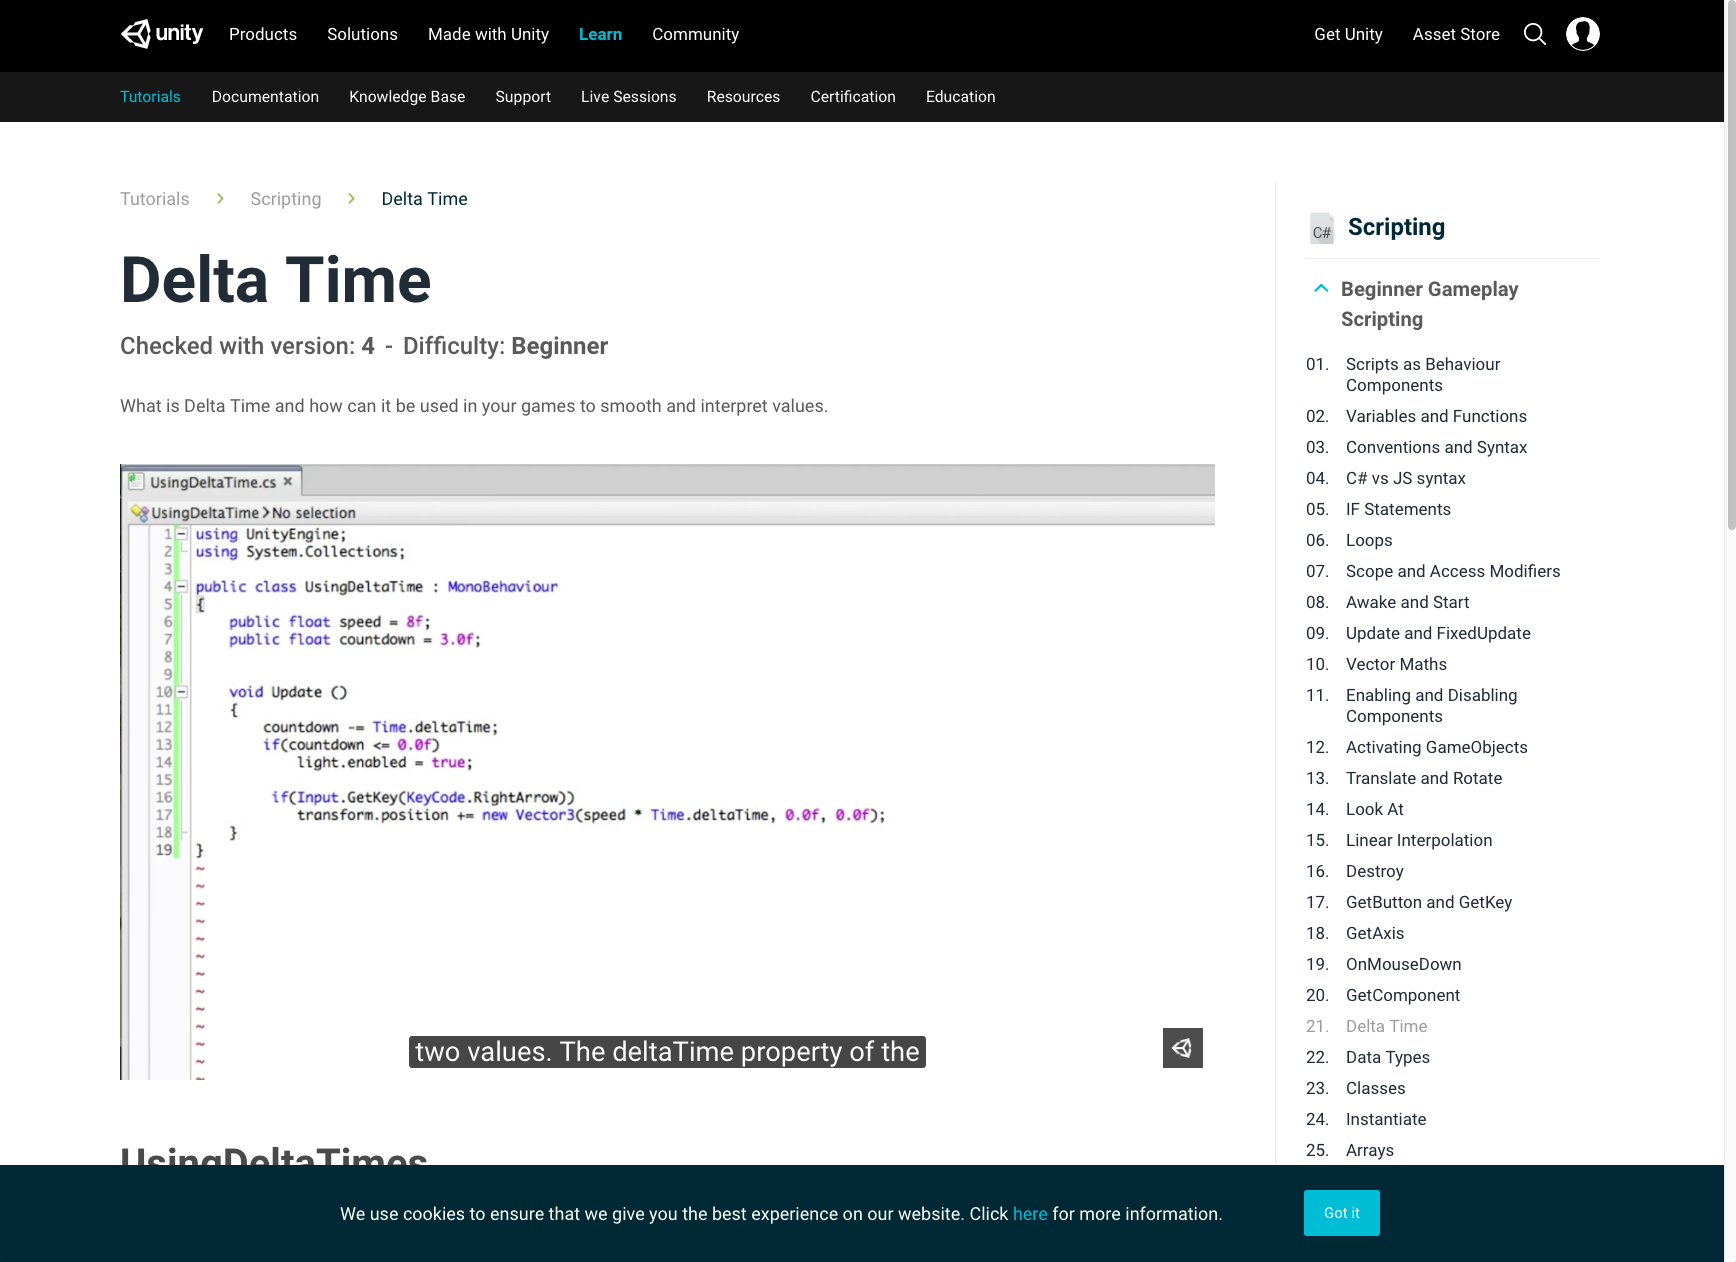Dismiss cookies with Got it button
The height and width of the screenshot is (1262, 1736).
[1341, 1213]
